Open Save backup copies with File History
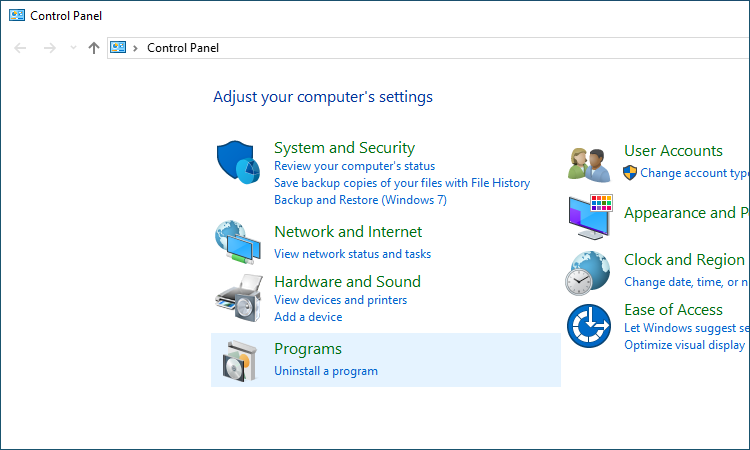The width and height of the screenshot is (750, 450). pos(402,183)
